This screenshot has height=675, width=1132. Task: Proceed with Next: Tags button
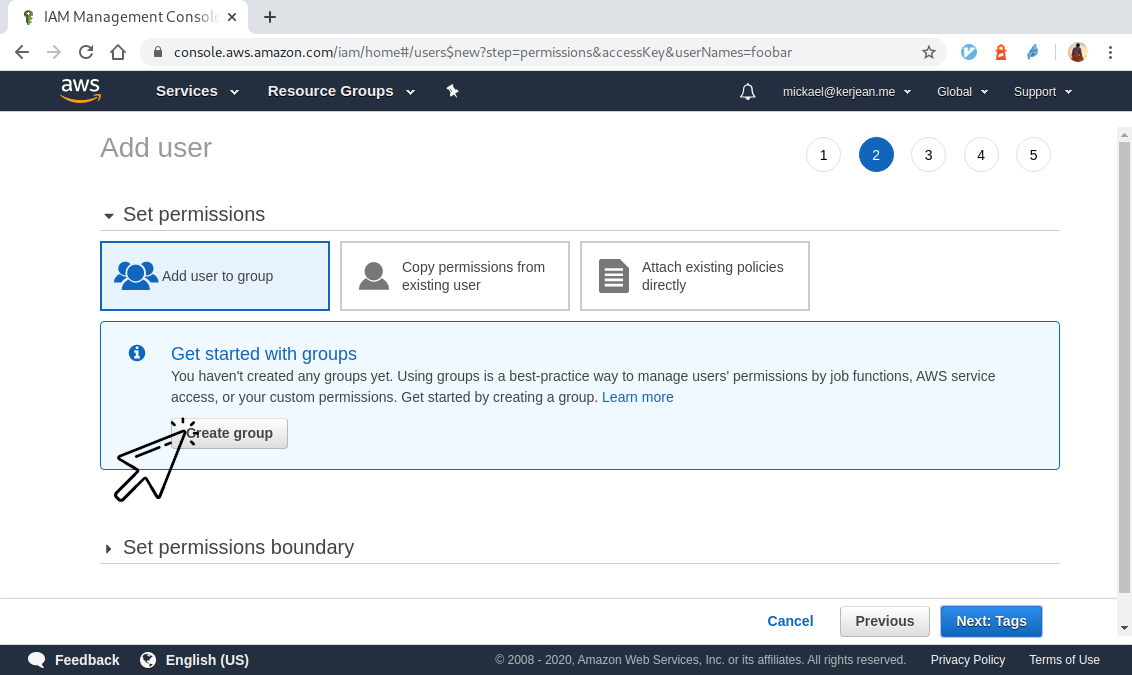pos(991,621)
